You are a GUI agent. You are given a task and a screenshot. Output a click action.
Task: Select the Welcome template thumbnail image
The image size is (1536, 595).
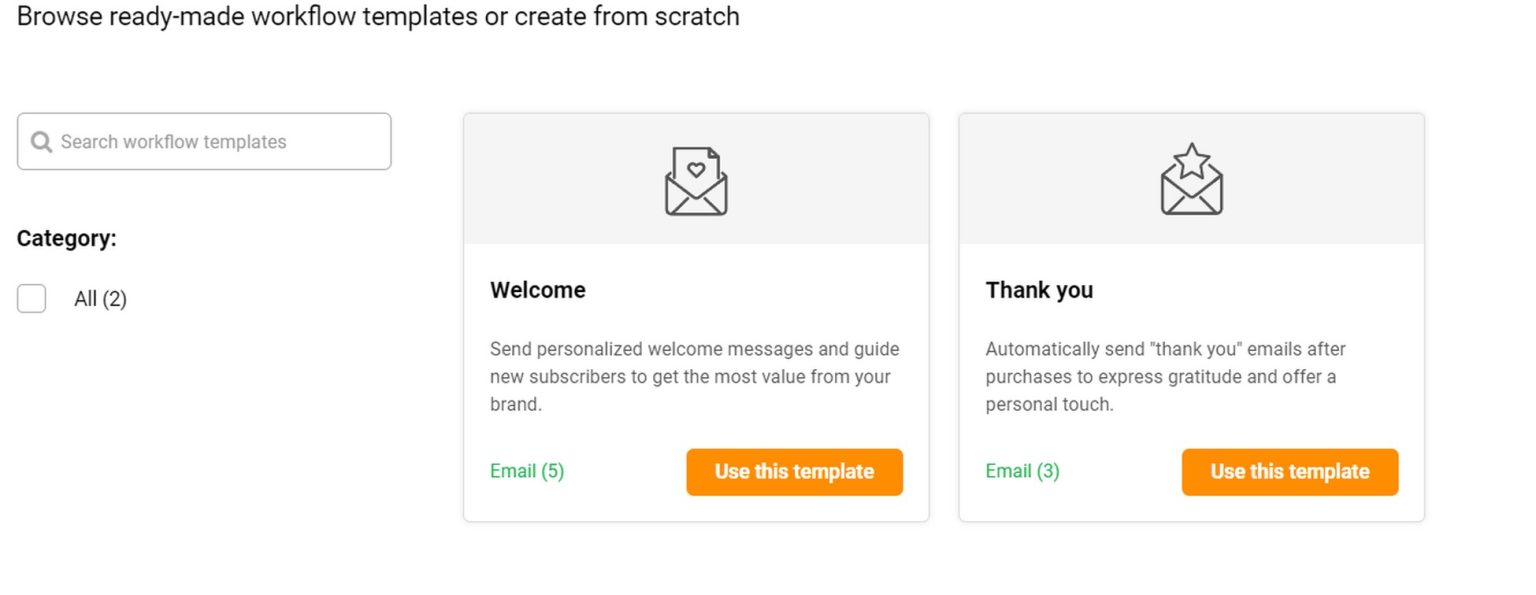(695, 178)
